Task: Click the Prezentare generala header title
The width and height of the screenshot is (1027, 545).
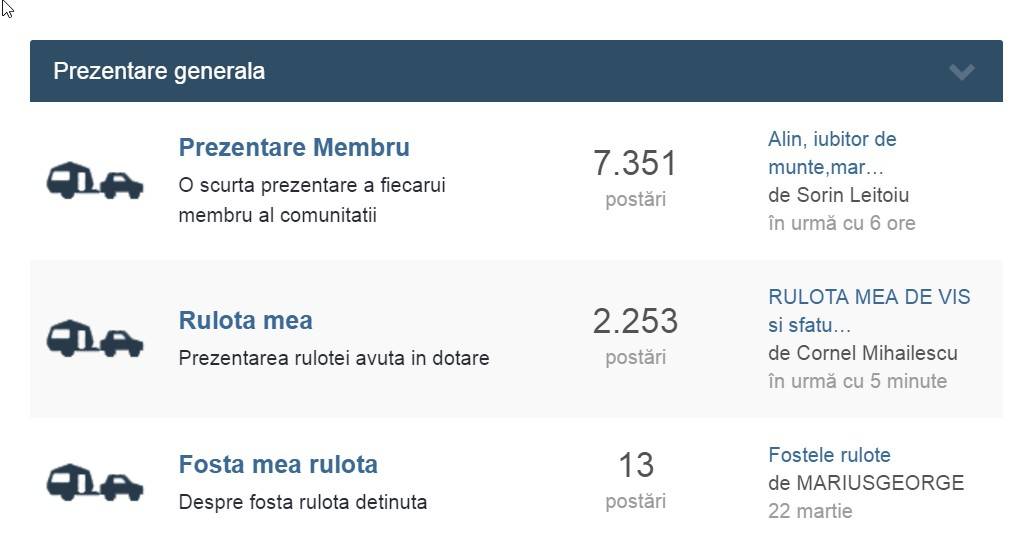Action: tap(159, 71)
